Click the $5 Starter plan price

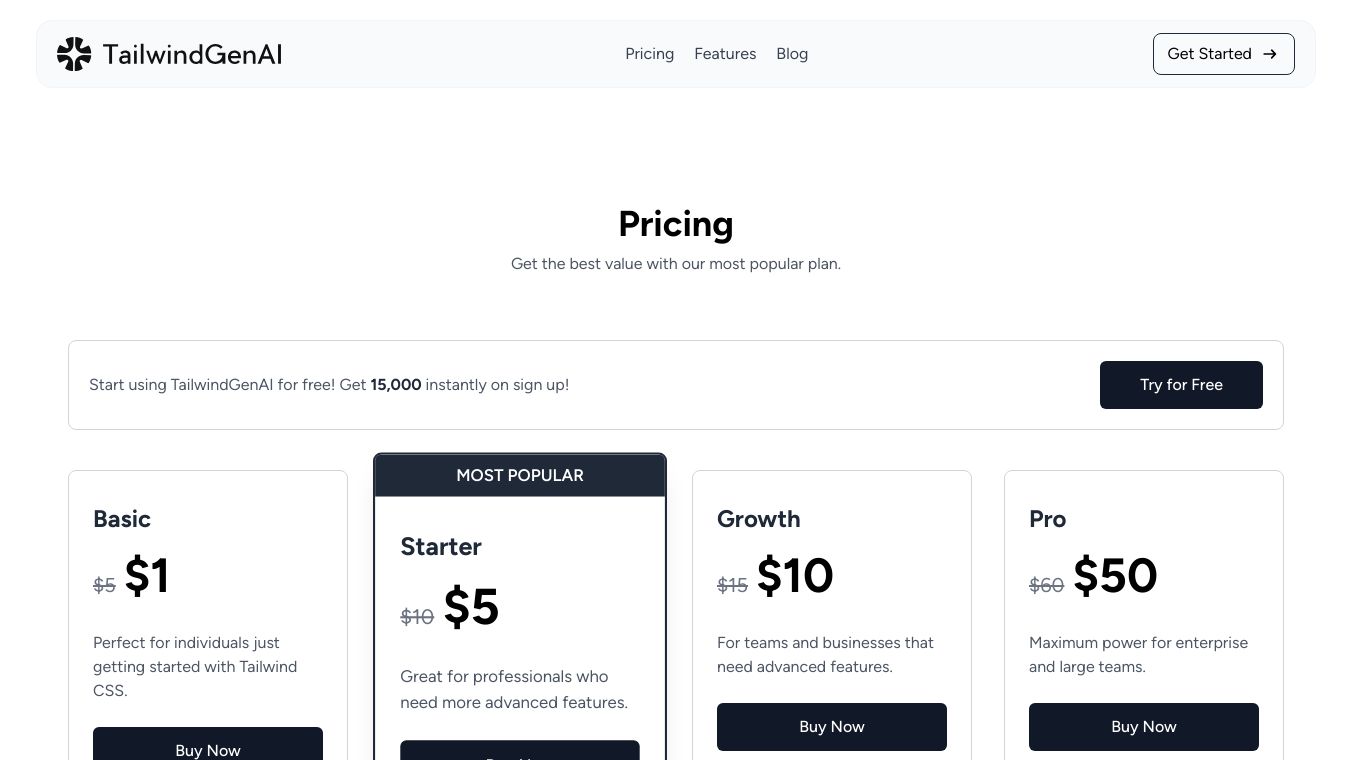tap(471, 607)
